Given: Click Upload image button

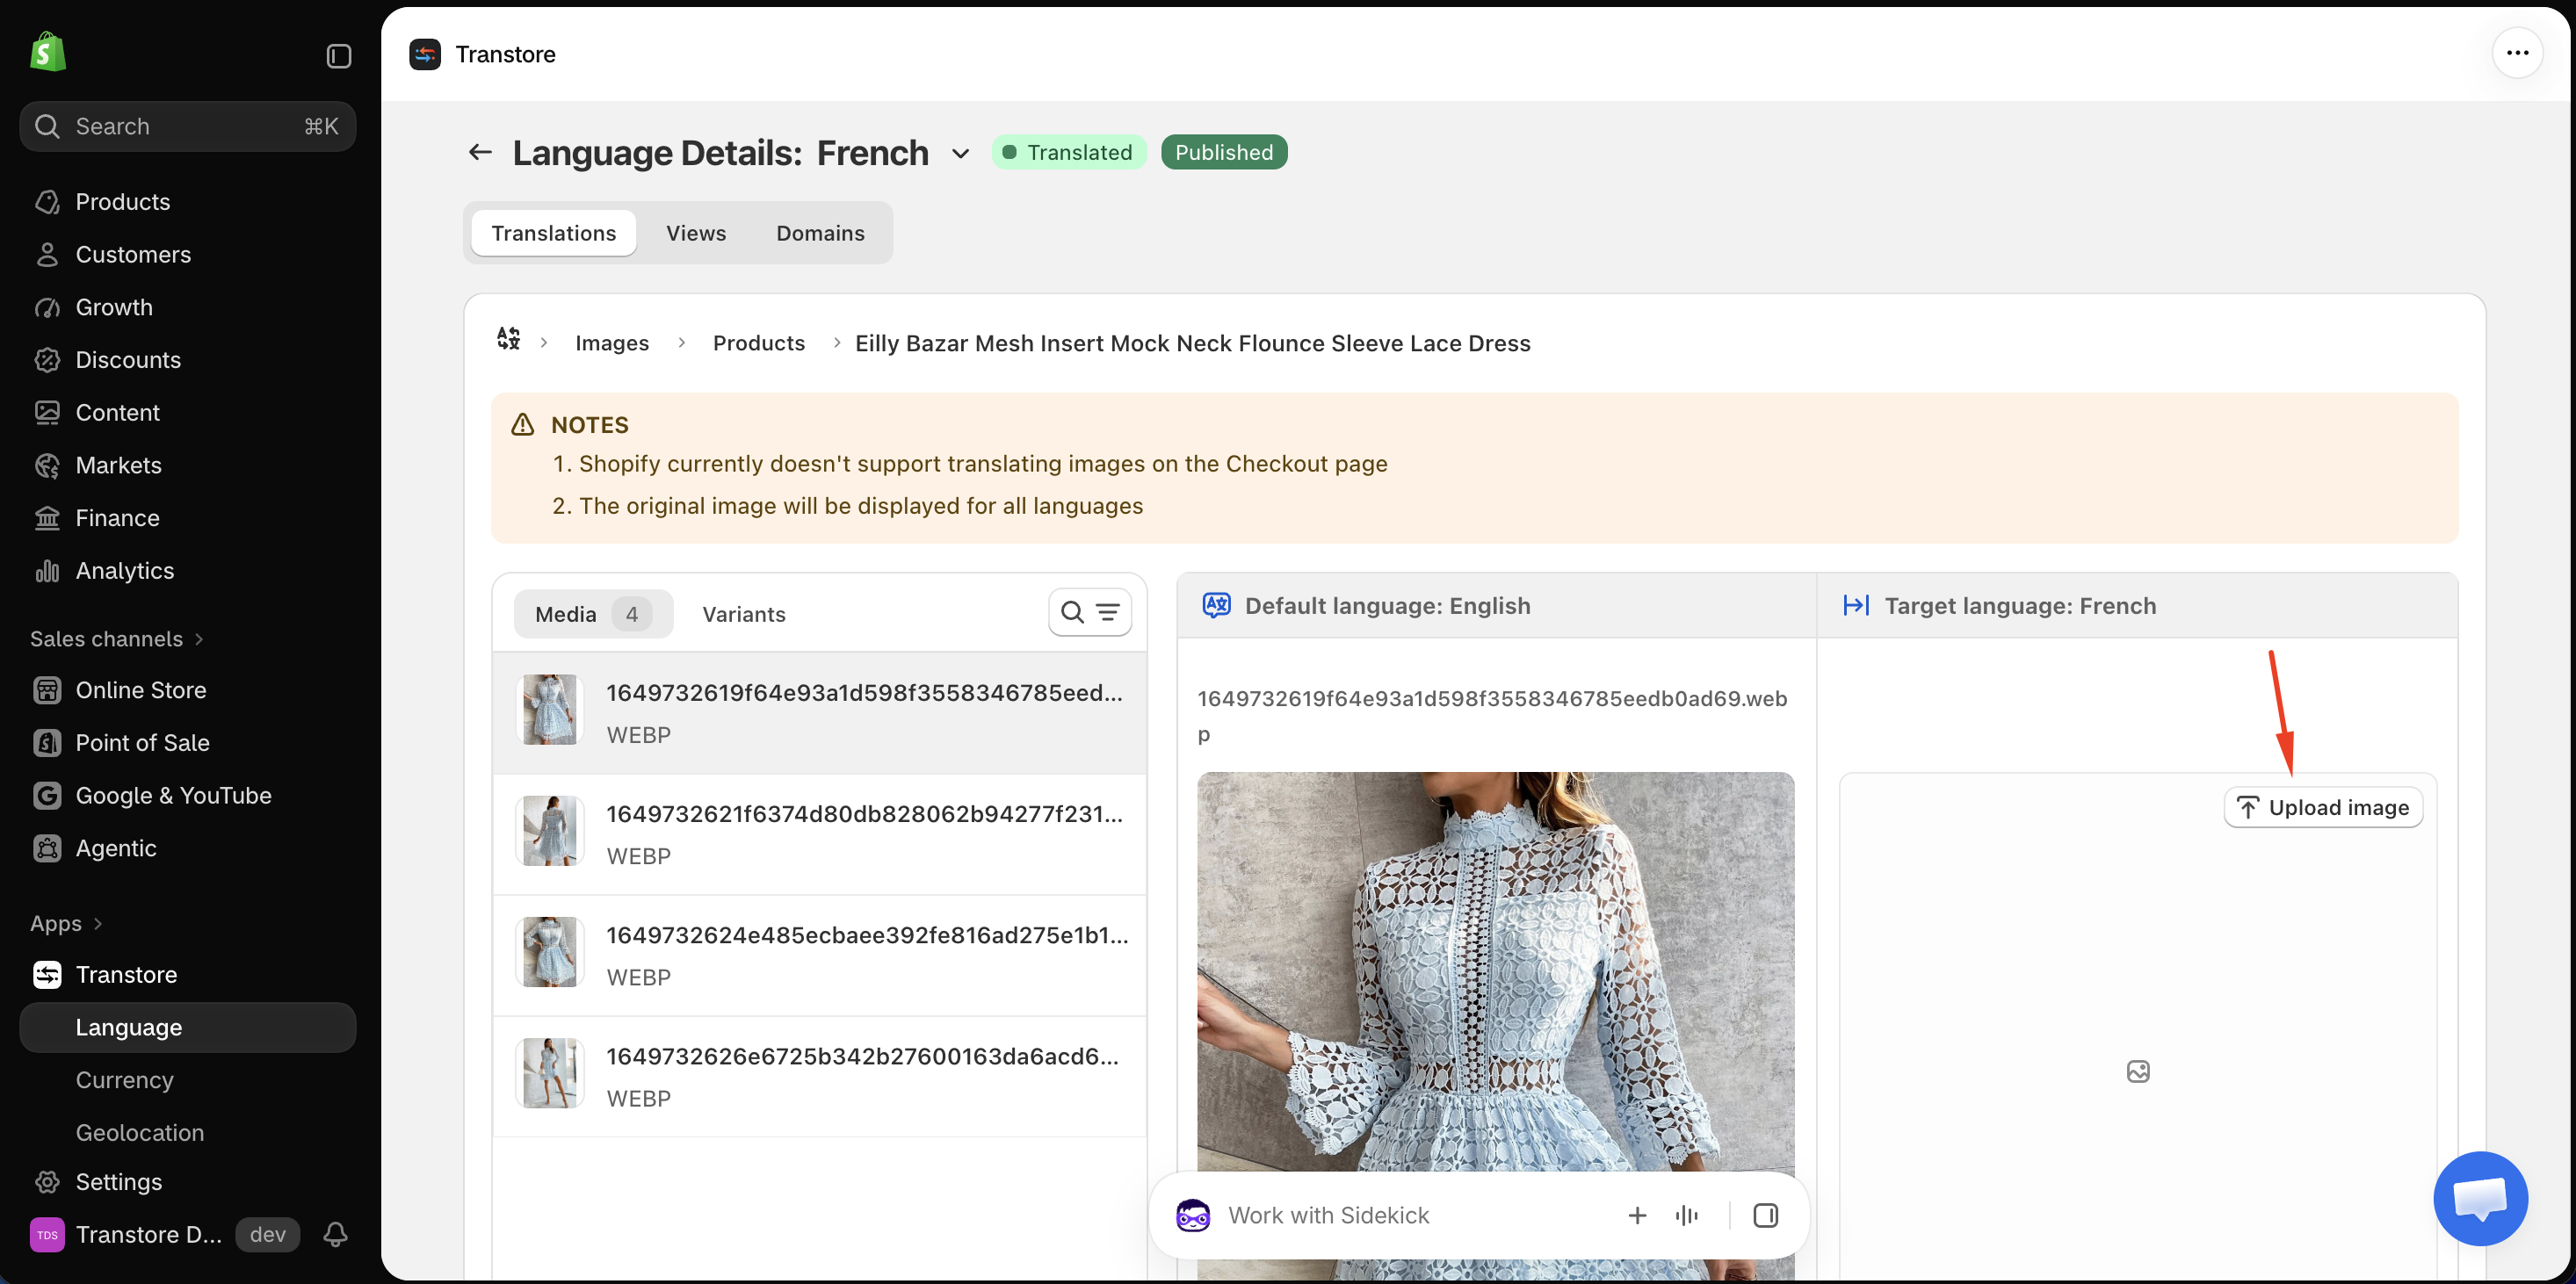Looking at the screenshot, I should coord(2322,807).
